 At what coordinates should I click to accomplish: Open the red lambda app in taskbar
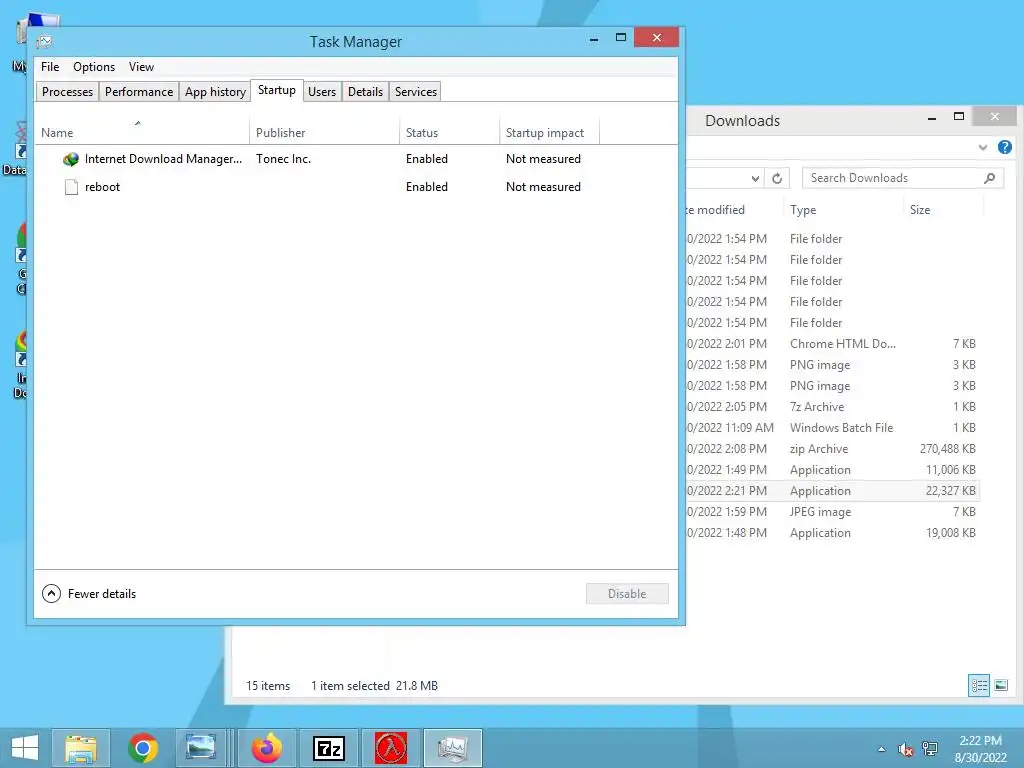click(x=391, y=748)
